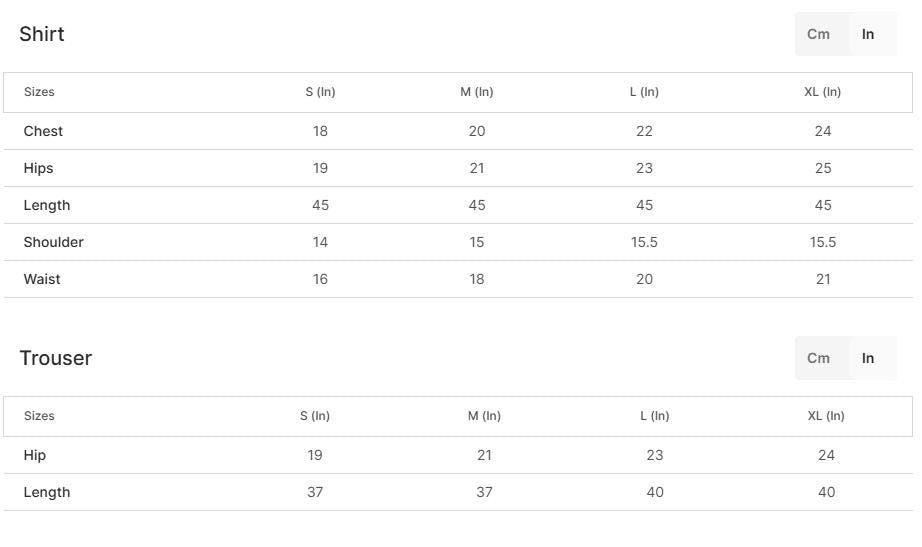The width and height of the screenshot is (922, 547).
Task: Click the M (In) column header in Trouser table
Action: pos(484,416)
